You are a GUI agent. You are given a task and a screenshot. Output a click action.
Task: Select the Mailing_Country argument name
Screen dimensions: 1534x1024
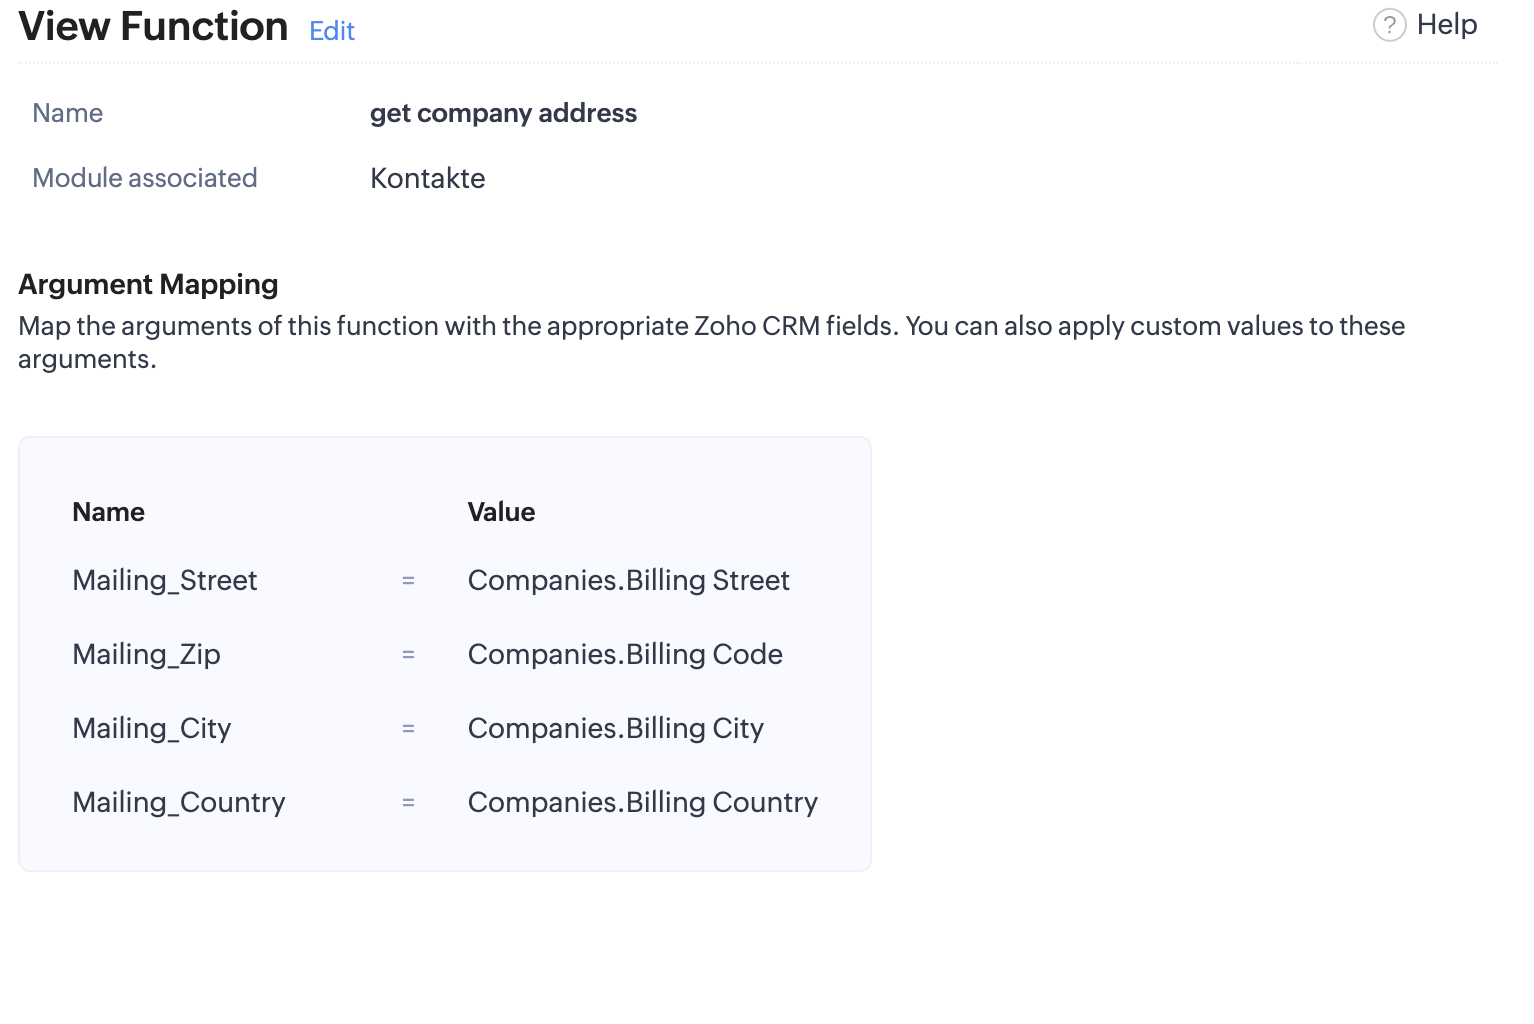point(179,802)
